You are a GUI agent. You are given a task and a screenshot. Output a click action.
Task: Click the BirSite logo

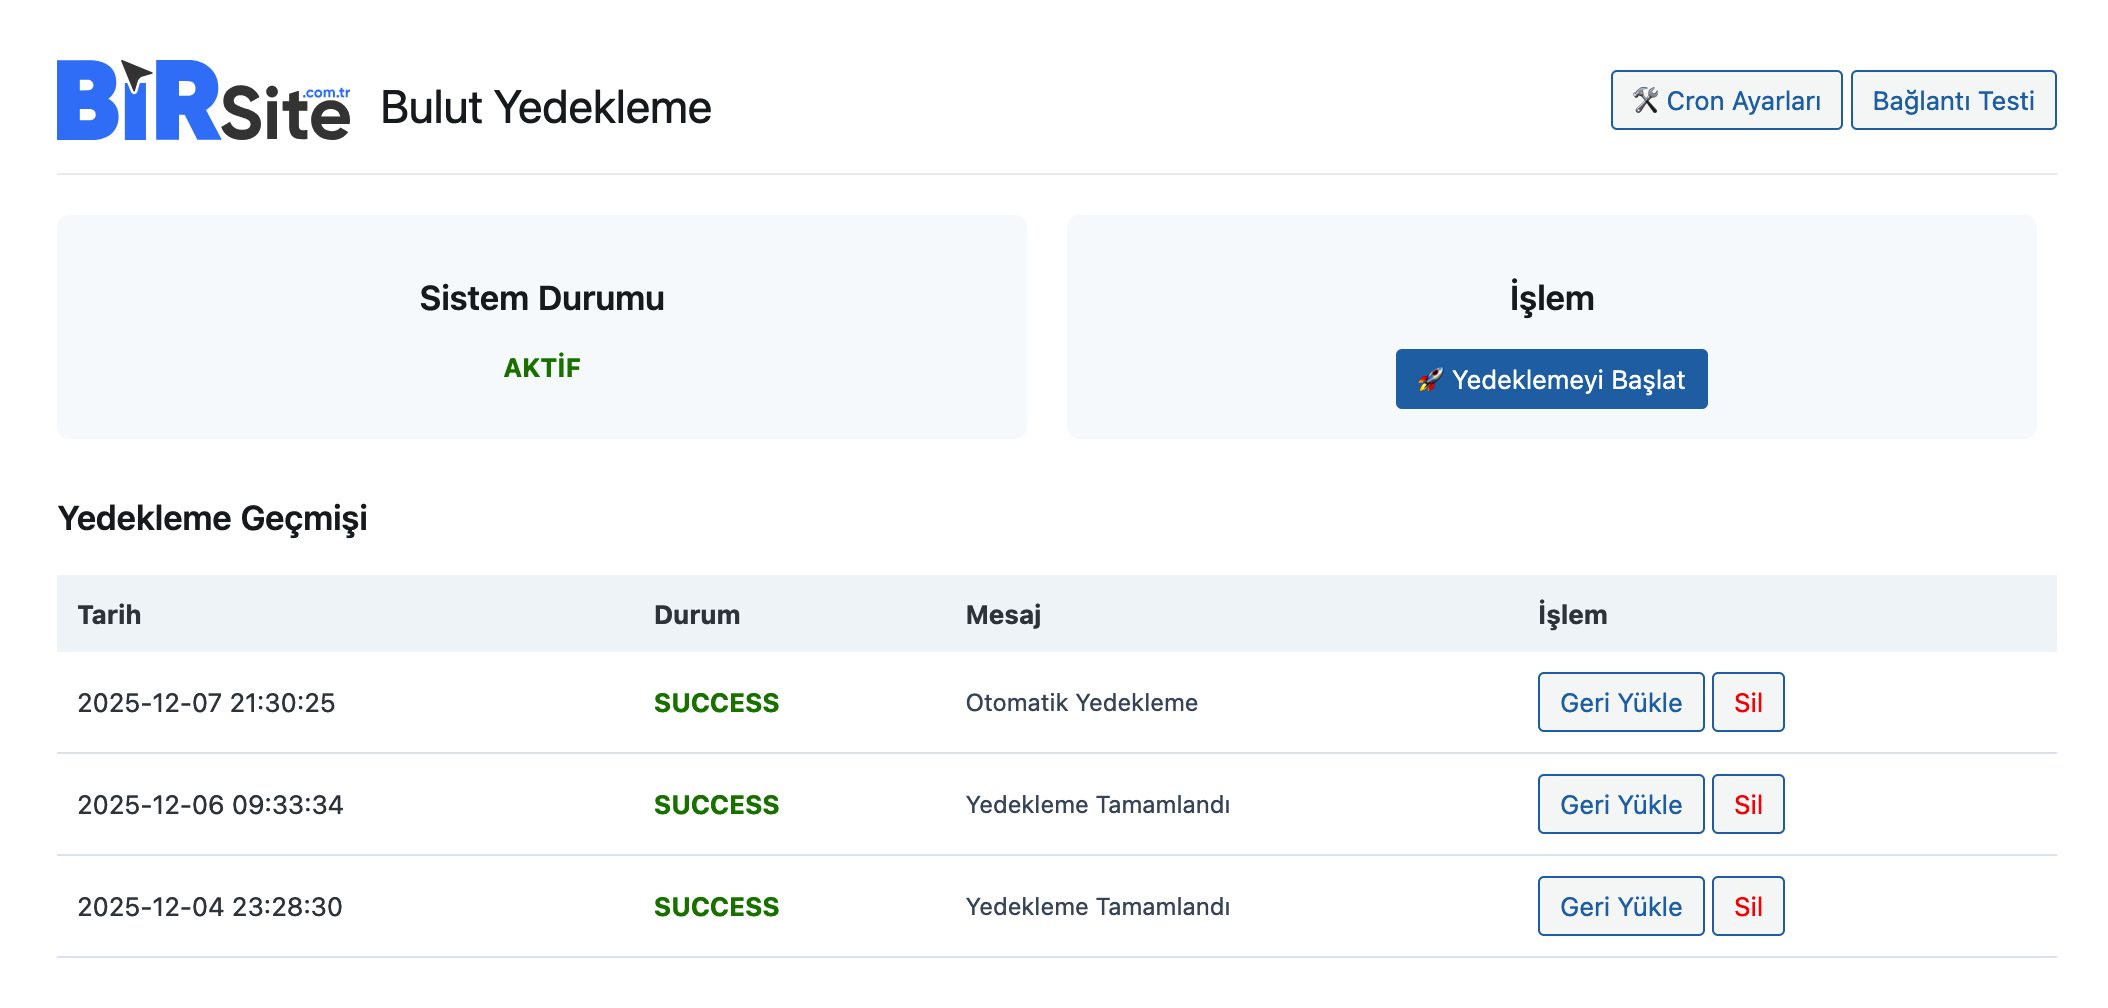pyautogui.click(x=203, y=101)
